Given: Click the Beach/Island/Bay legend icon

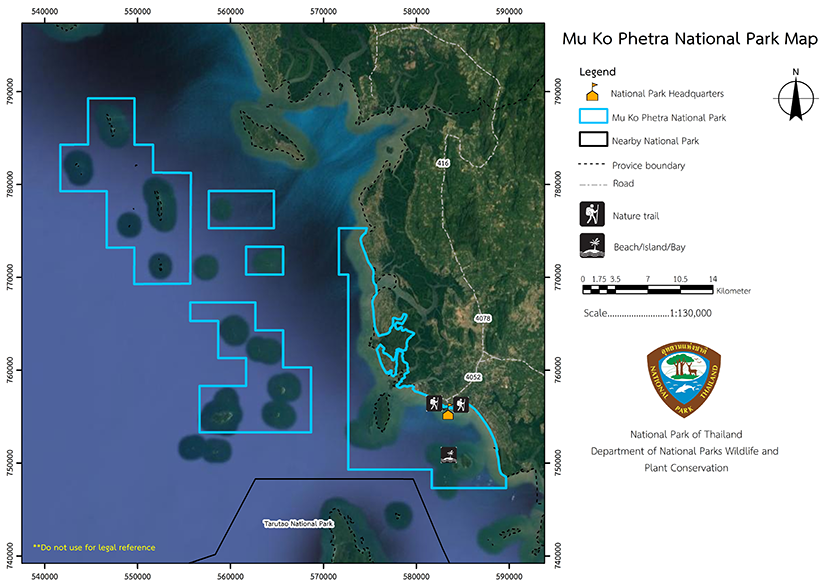Looking at the screenshot, I should pos(591,244).
